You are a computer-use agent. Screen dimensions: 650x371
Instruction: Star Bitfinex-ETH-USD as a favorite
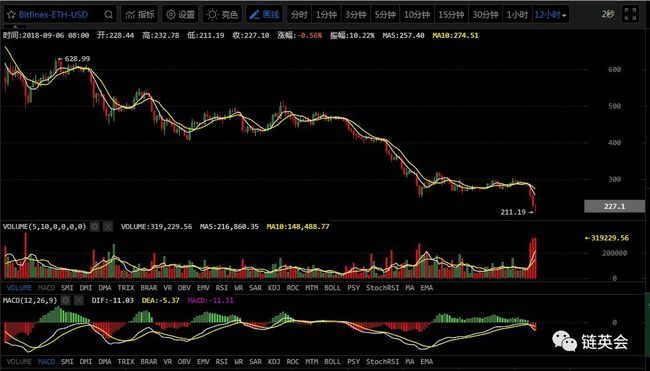click(x=11, y=15)
